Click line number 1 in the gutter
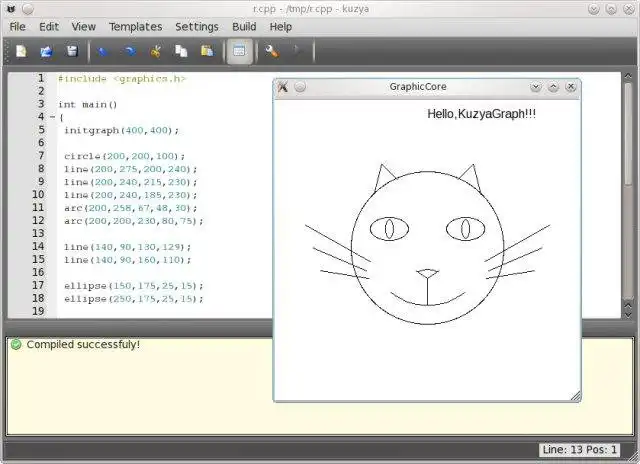The image size is (640, 464). (41, 78)
